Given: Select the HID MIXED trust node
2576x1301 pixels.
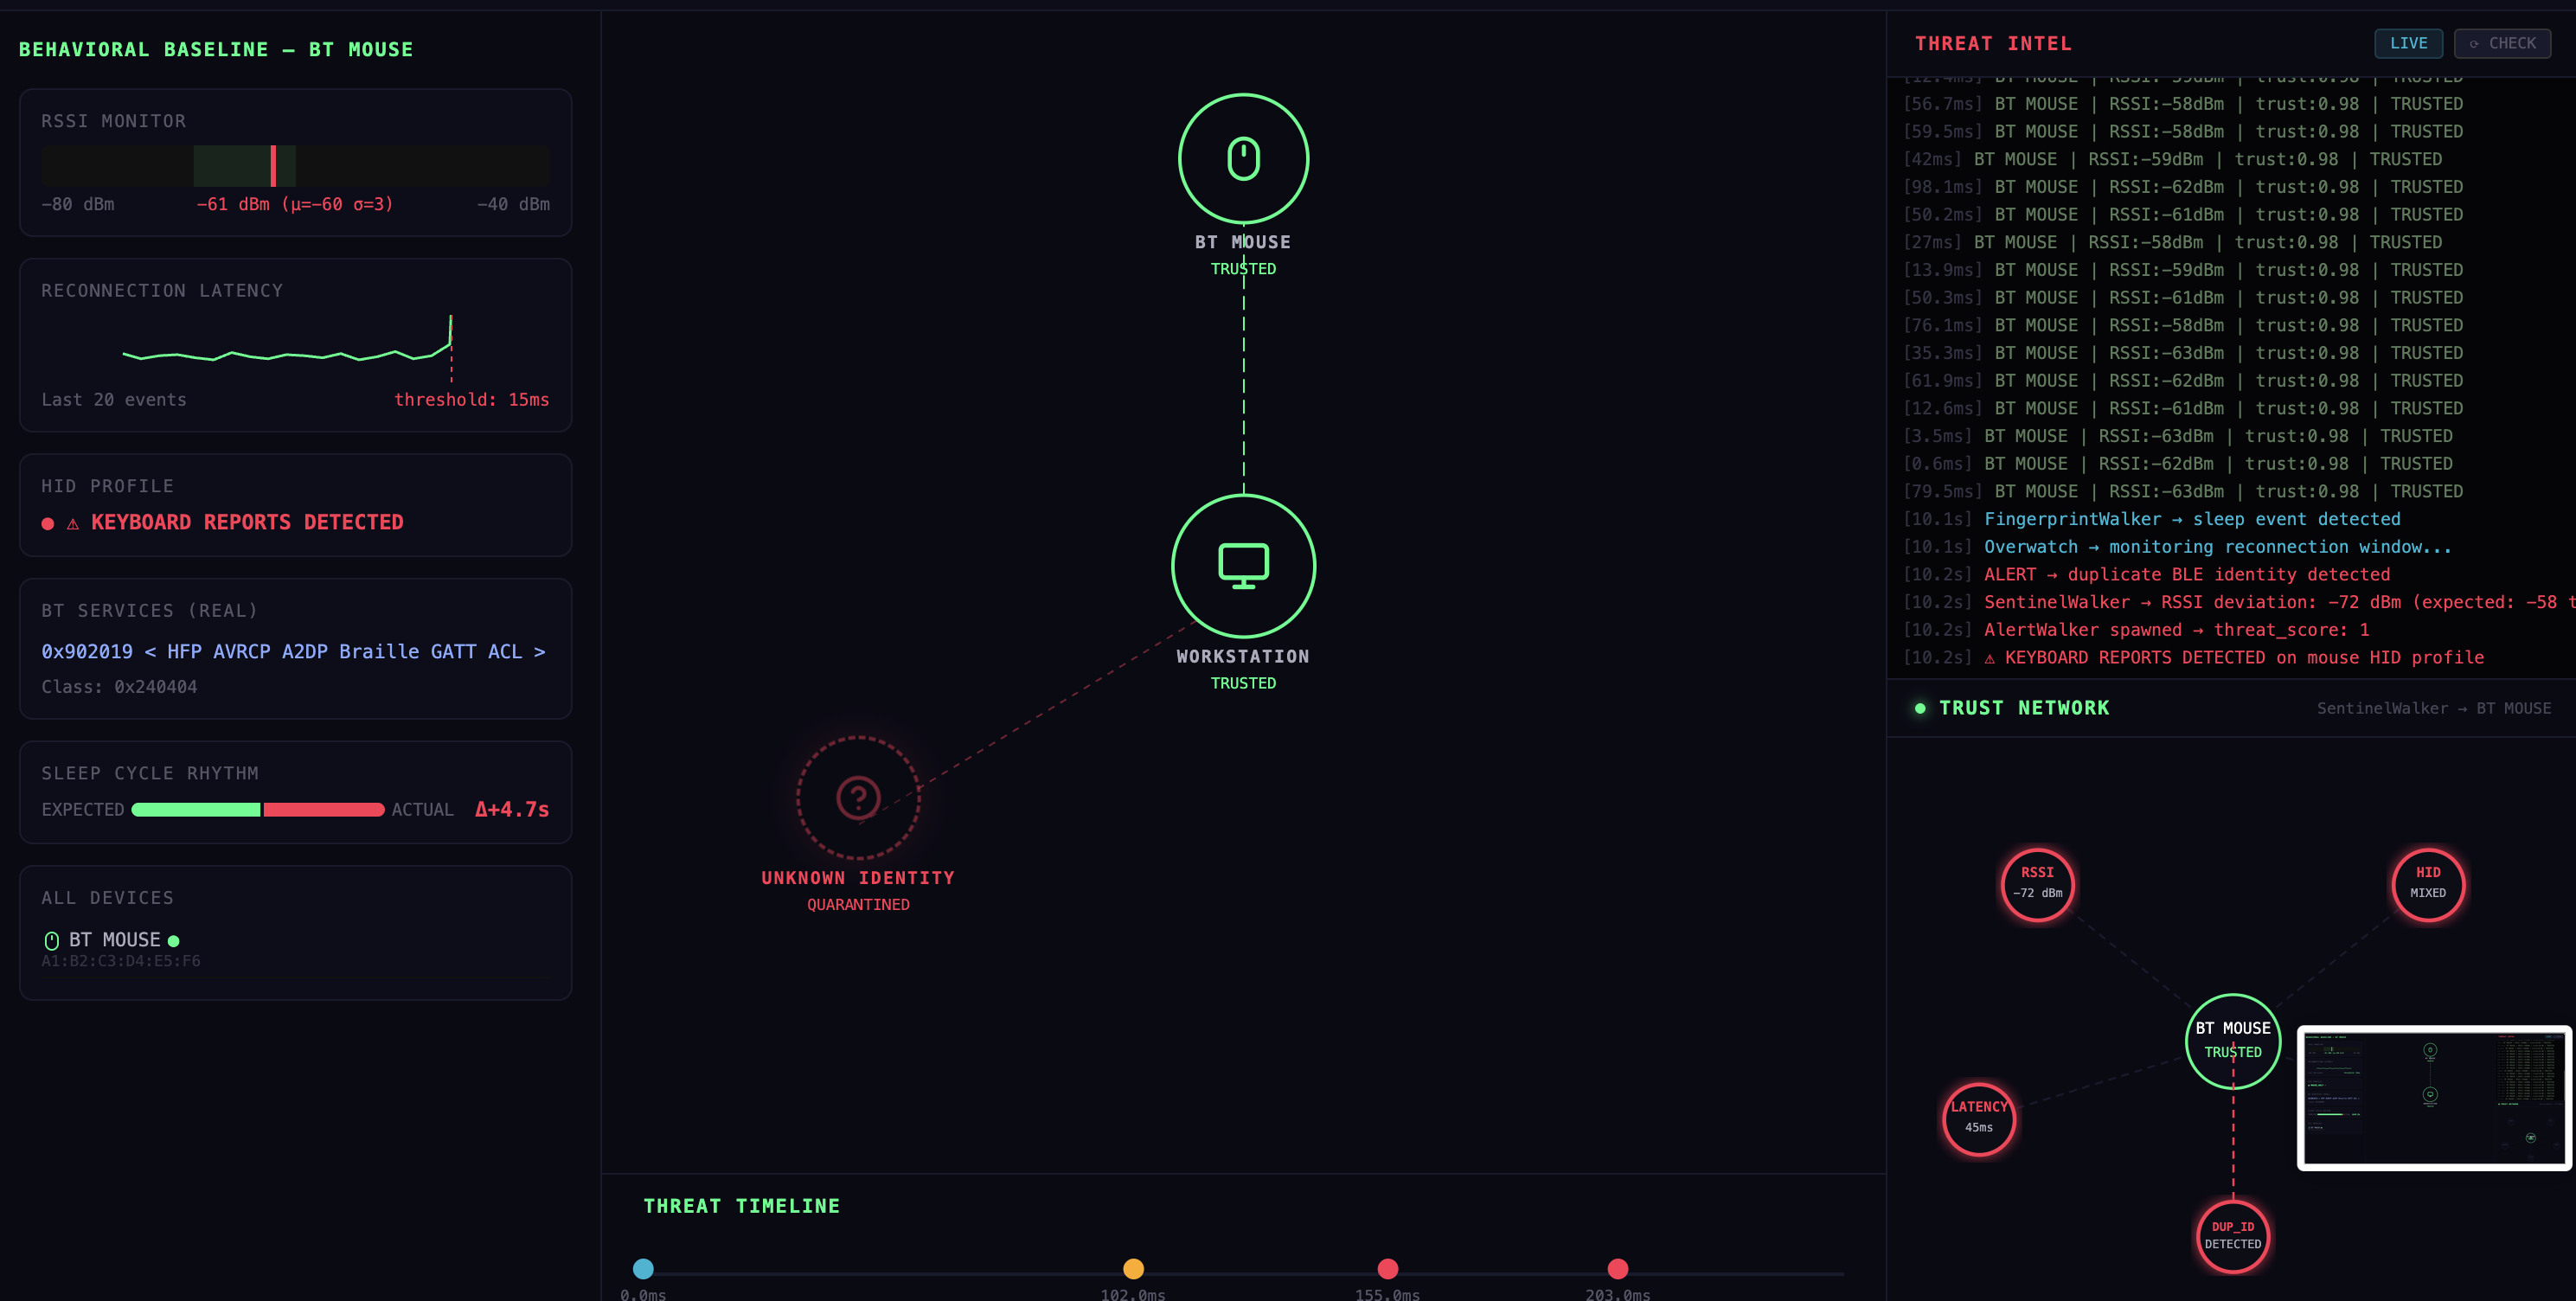Looking at the screenshot, I should coord(2427,884).
